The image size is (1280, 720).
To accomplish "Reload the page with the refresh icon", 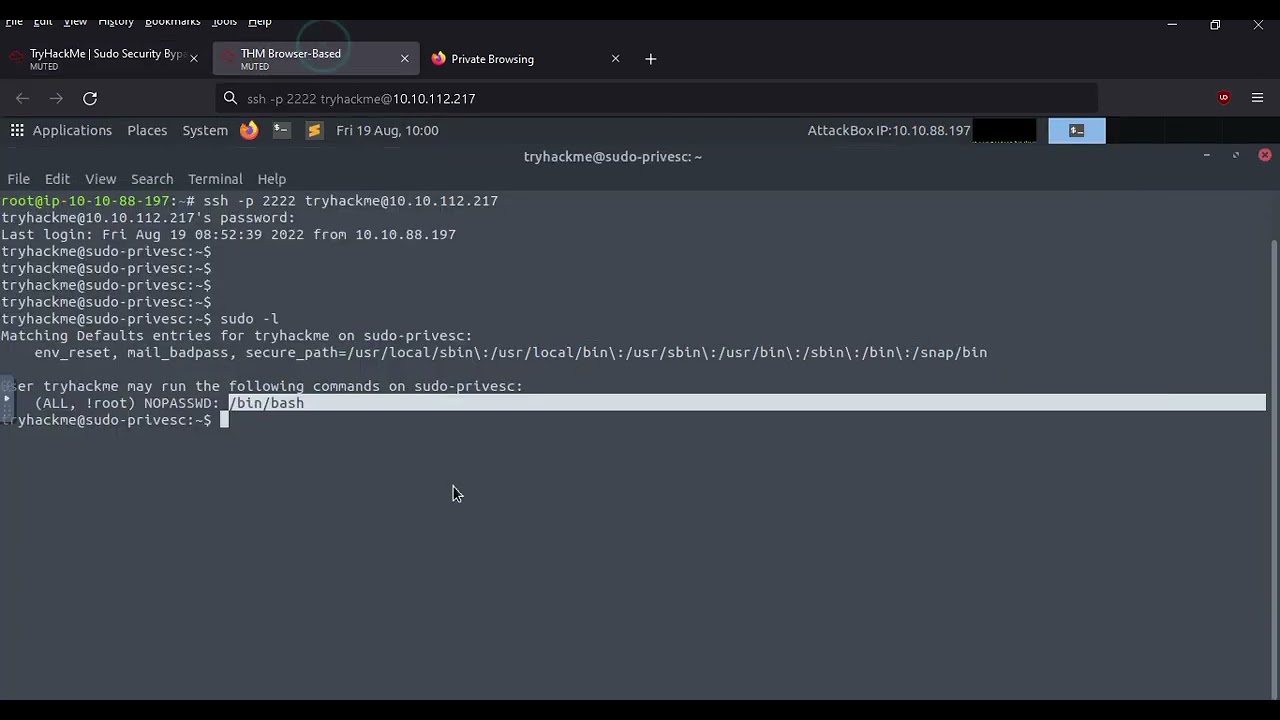I will tap(90, 98).
